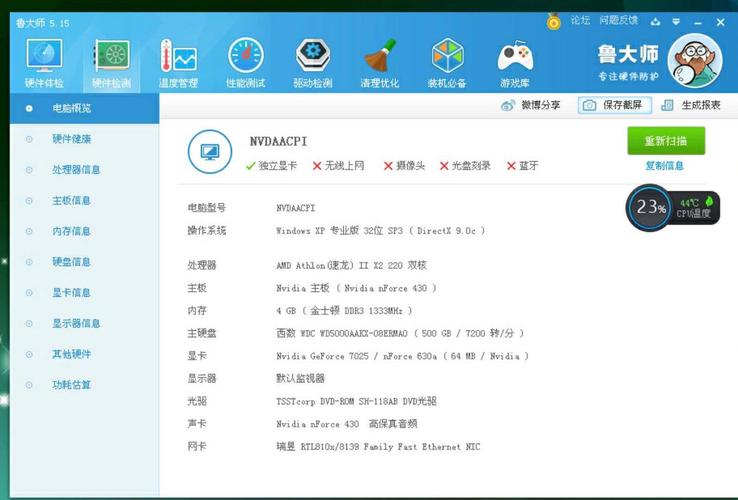Open 游戏库 game library controller icon
The image size is (738, 500).
515,63
